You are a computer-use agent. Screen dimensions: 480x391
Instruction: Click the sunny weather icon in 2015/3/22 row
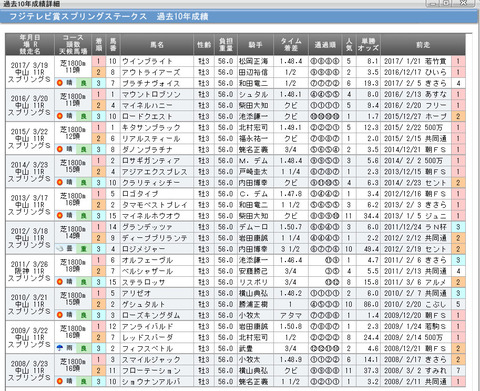click(60, 149)
